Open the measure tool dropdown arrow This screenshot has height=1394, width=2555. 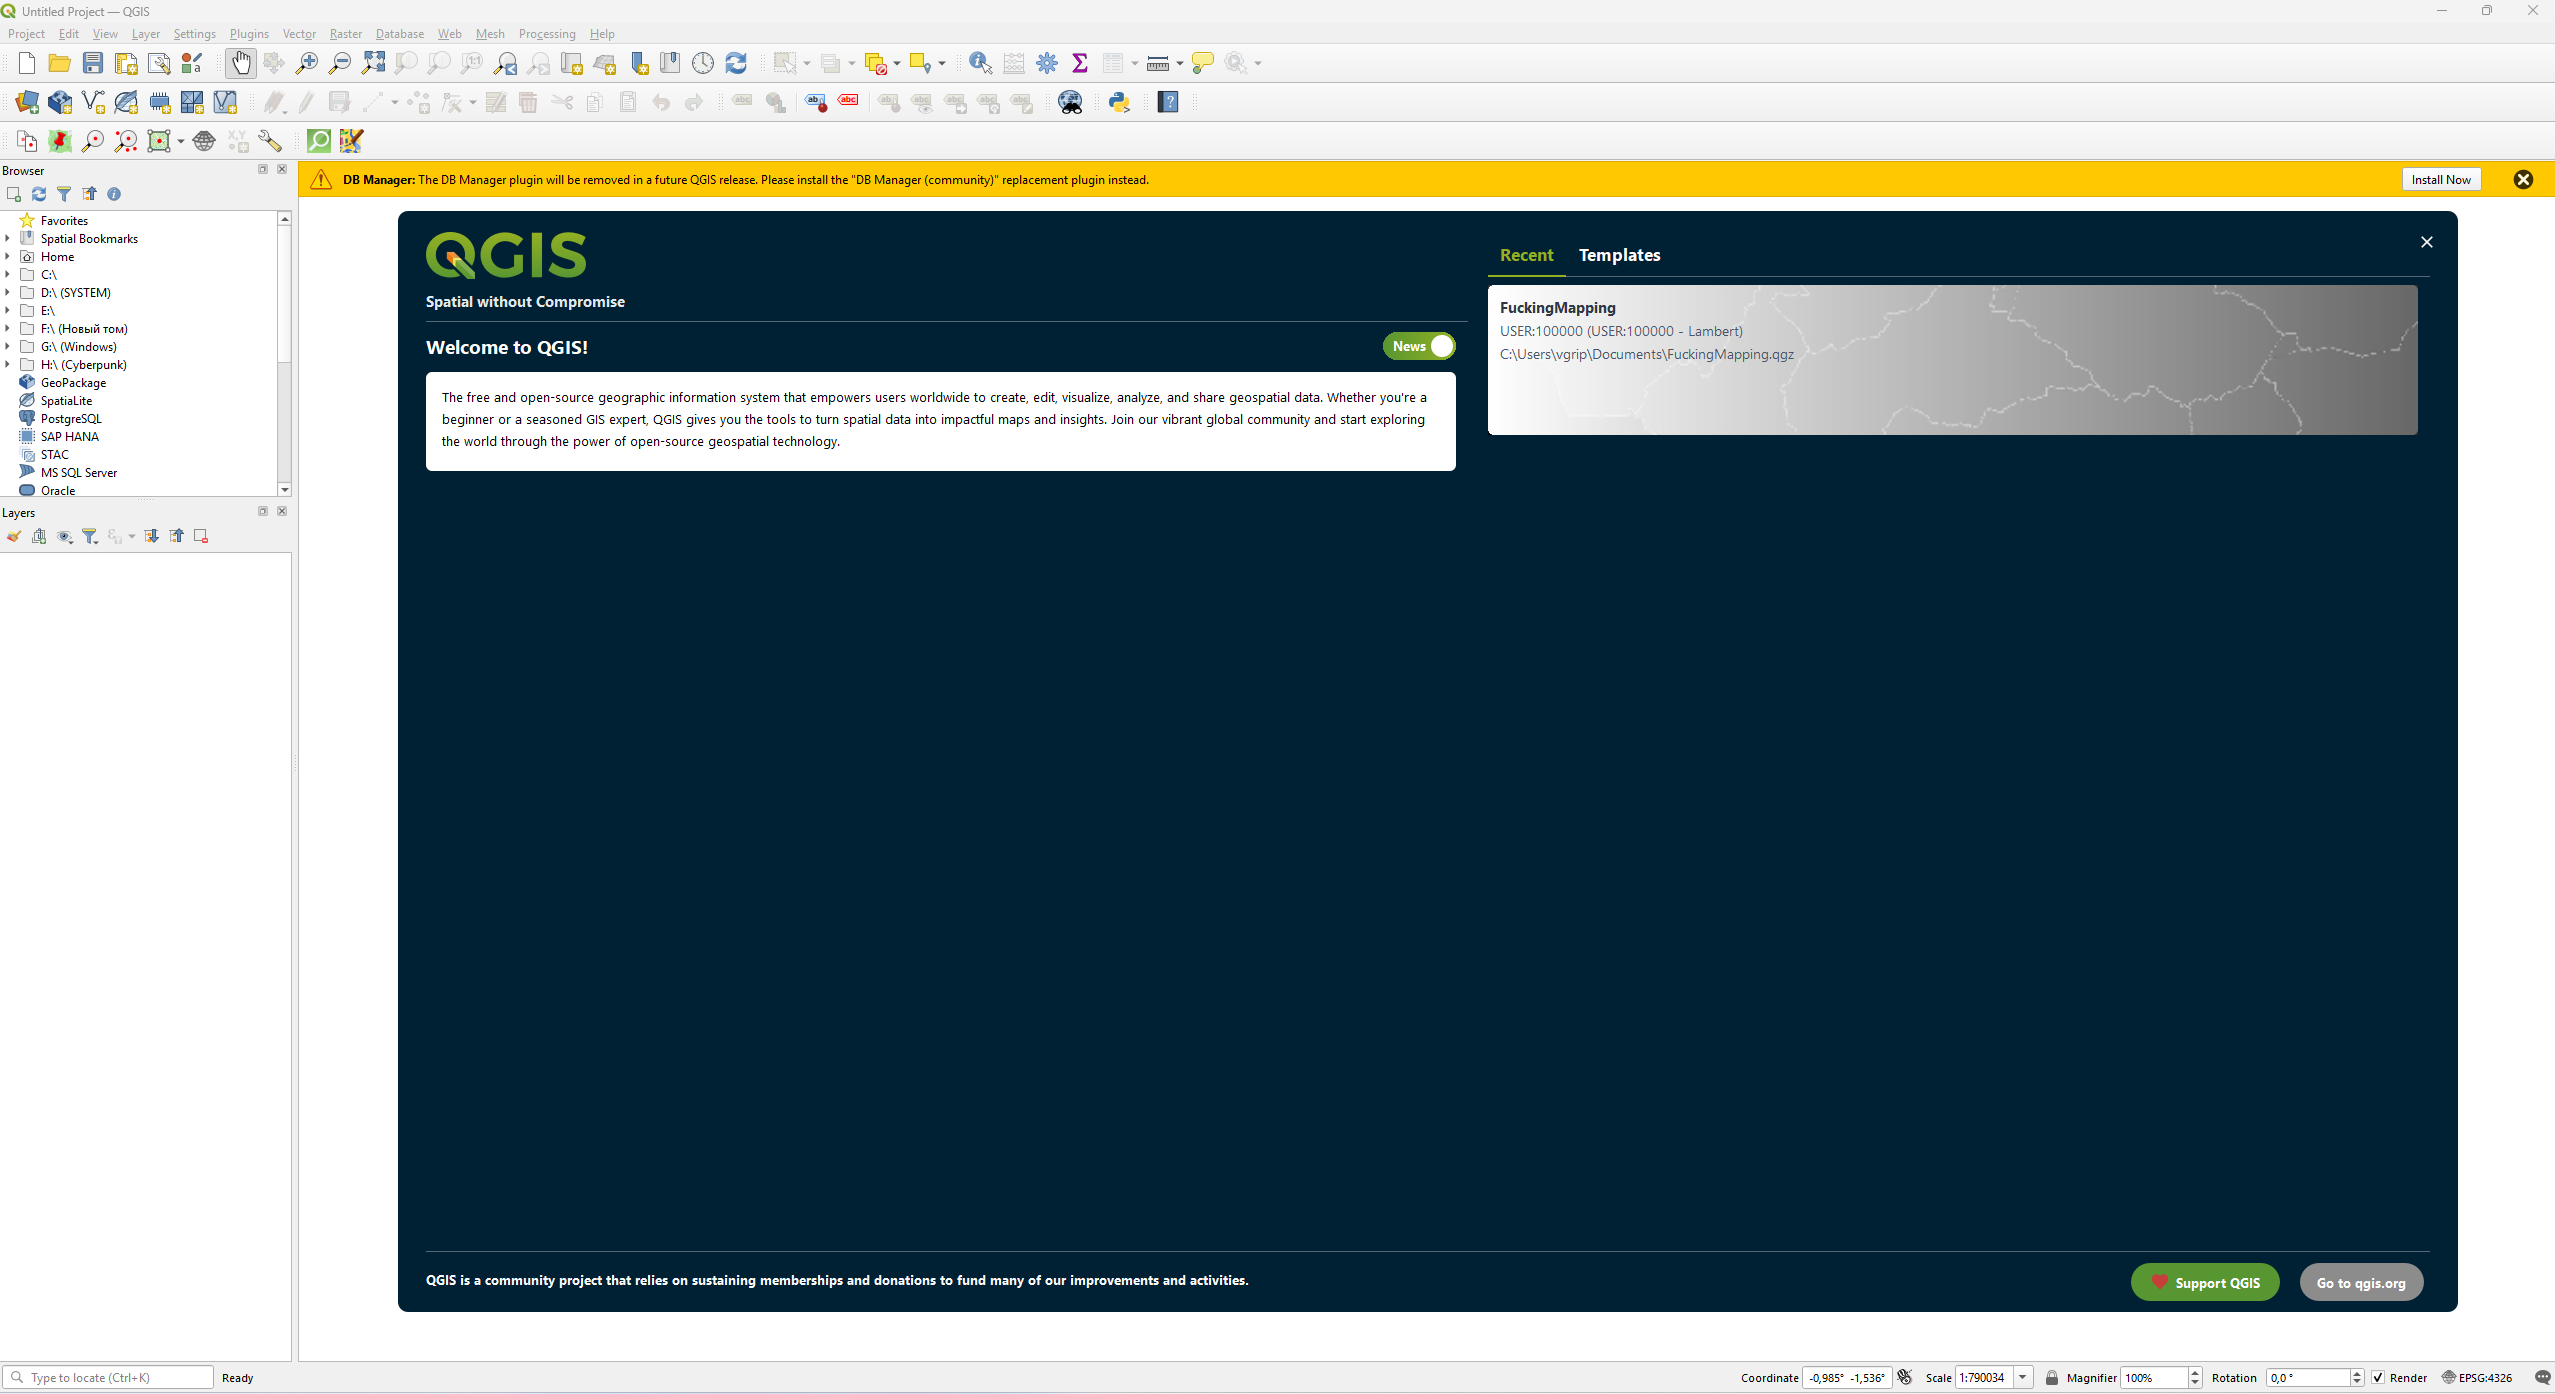pos(1180,64)
